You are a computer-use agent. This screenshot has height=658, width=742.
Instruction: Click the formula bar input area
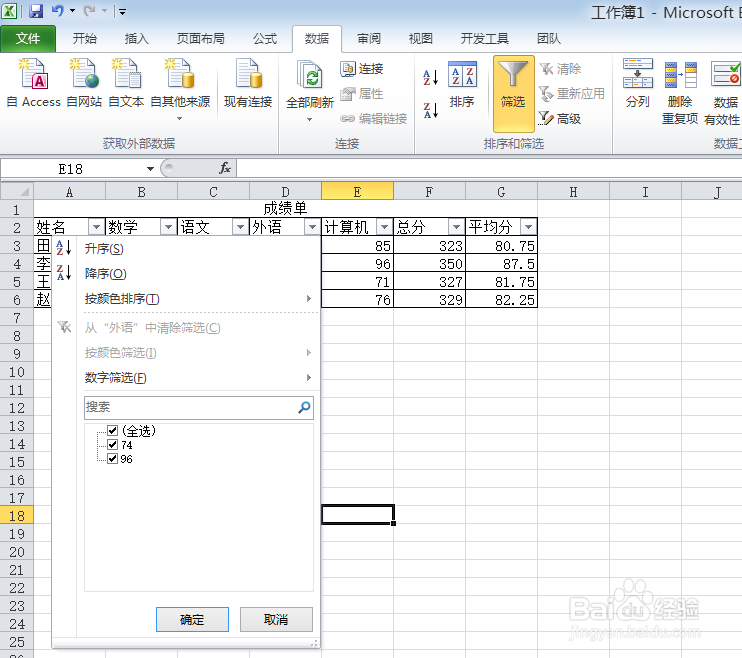489,168
